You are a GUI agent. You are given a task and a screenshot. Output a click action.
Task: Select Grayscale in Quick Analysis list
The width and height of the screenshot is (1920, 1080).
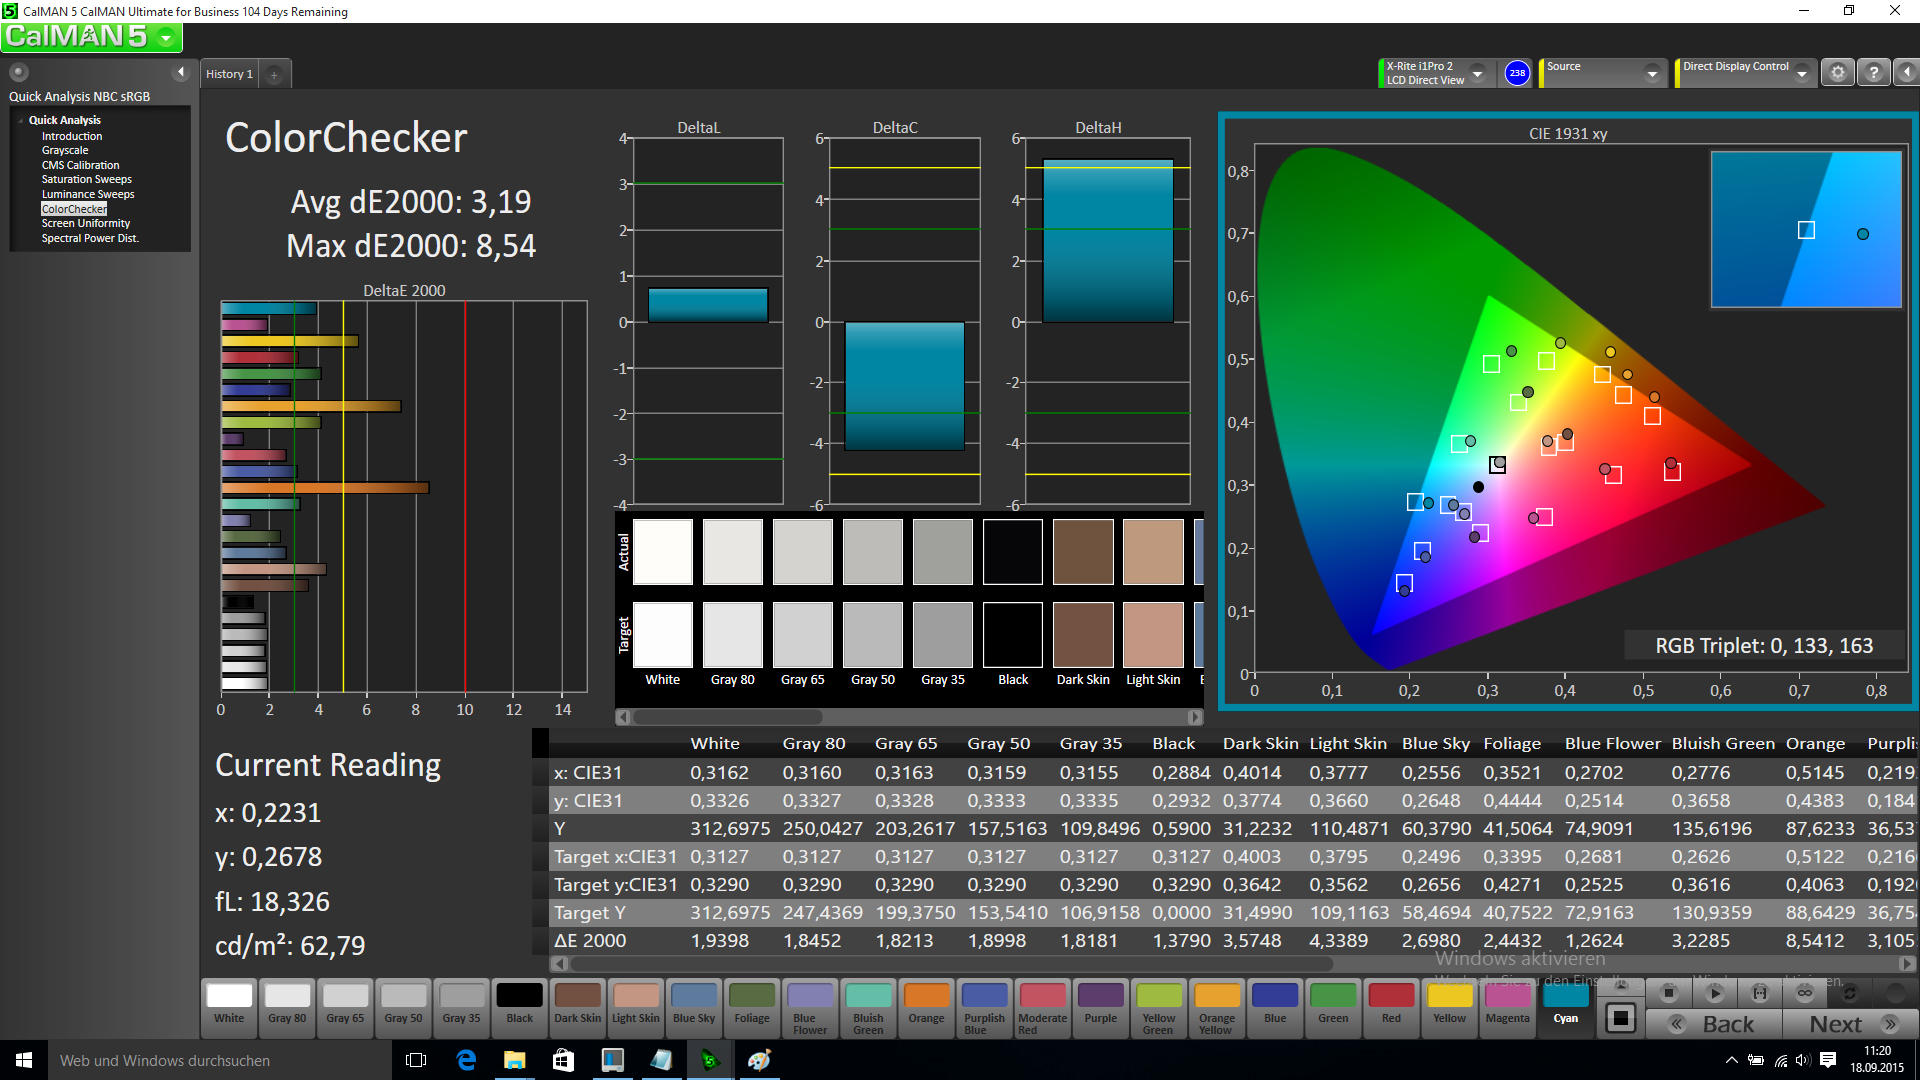[65, 150]
